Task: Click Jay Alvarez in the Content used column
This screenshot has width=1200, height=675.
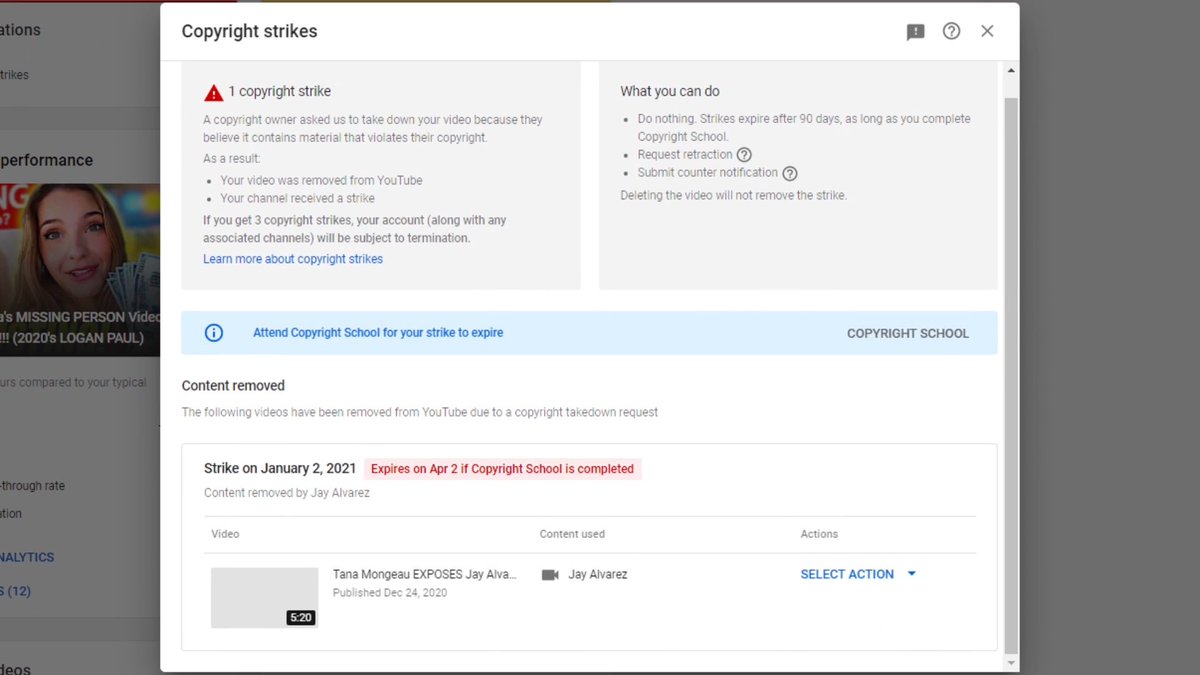Action: 598,575
